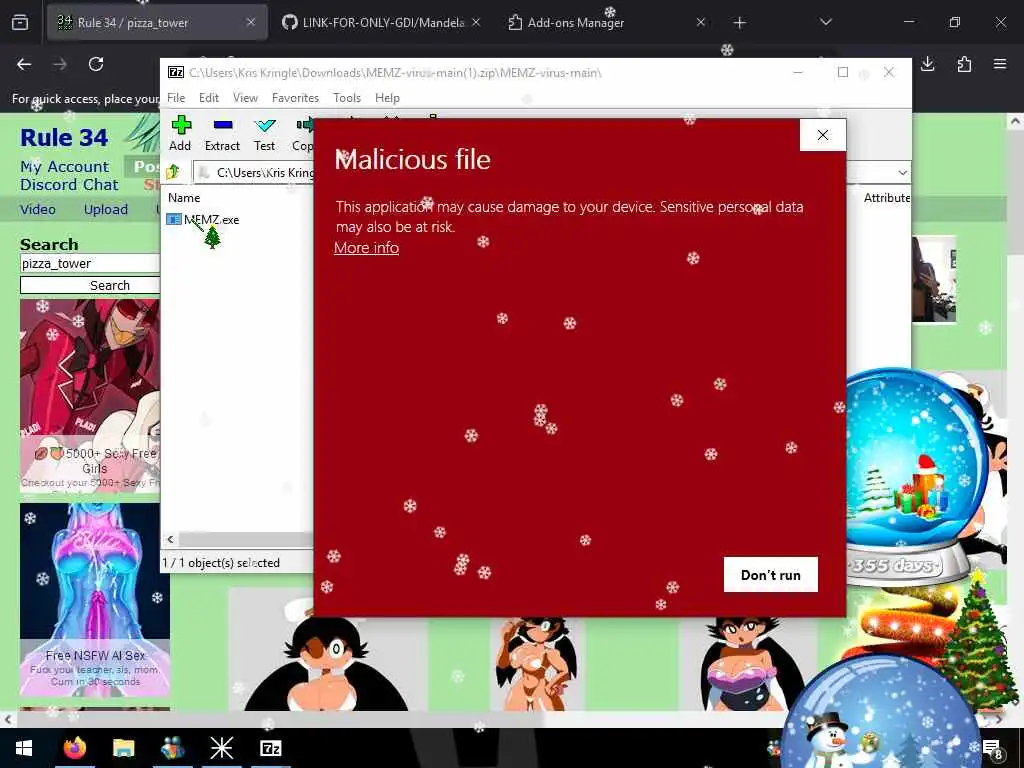Viewport: 1024px width, 768px height.
Task: Click left arrow of page horizontal scrollbar
Action: click(7, 720)
